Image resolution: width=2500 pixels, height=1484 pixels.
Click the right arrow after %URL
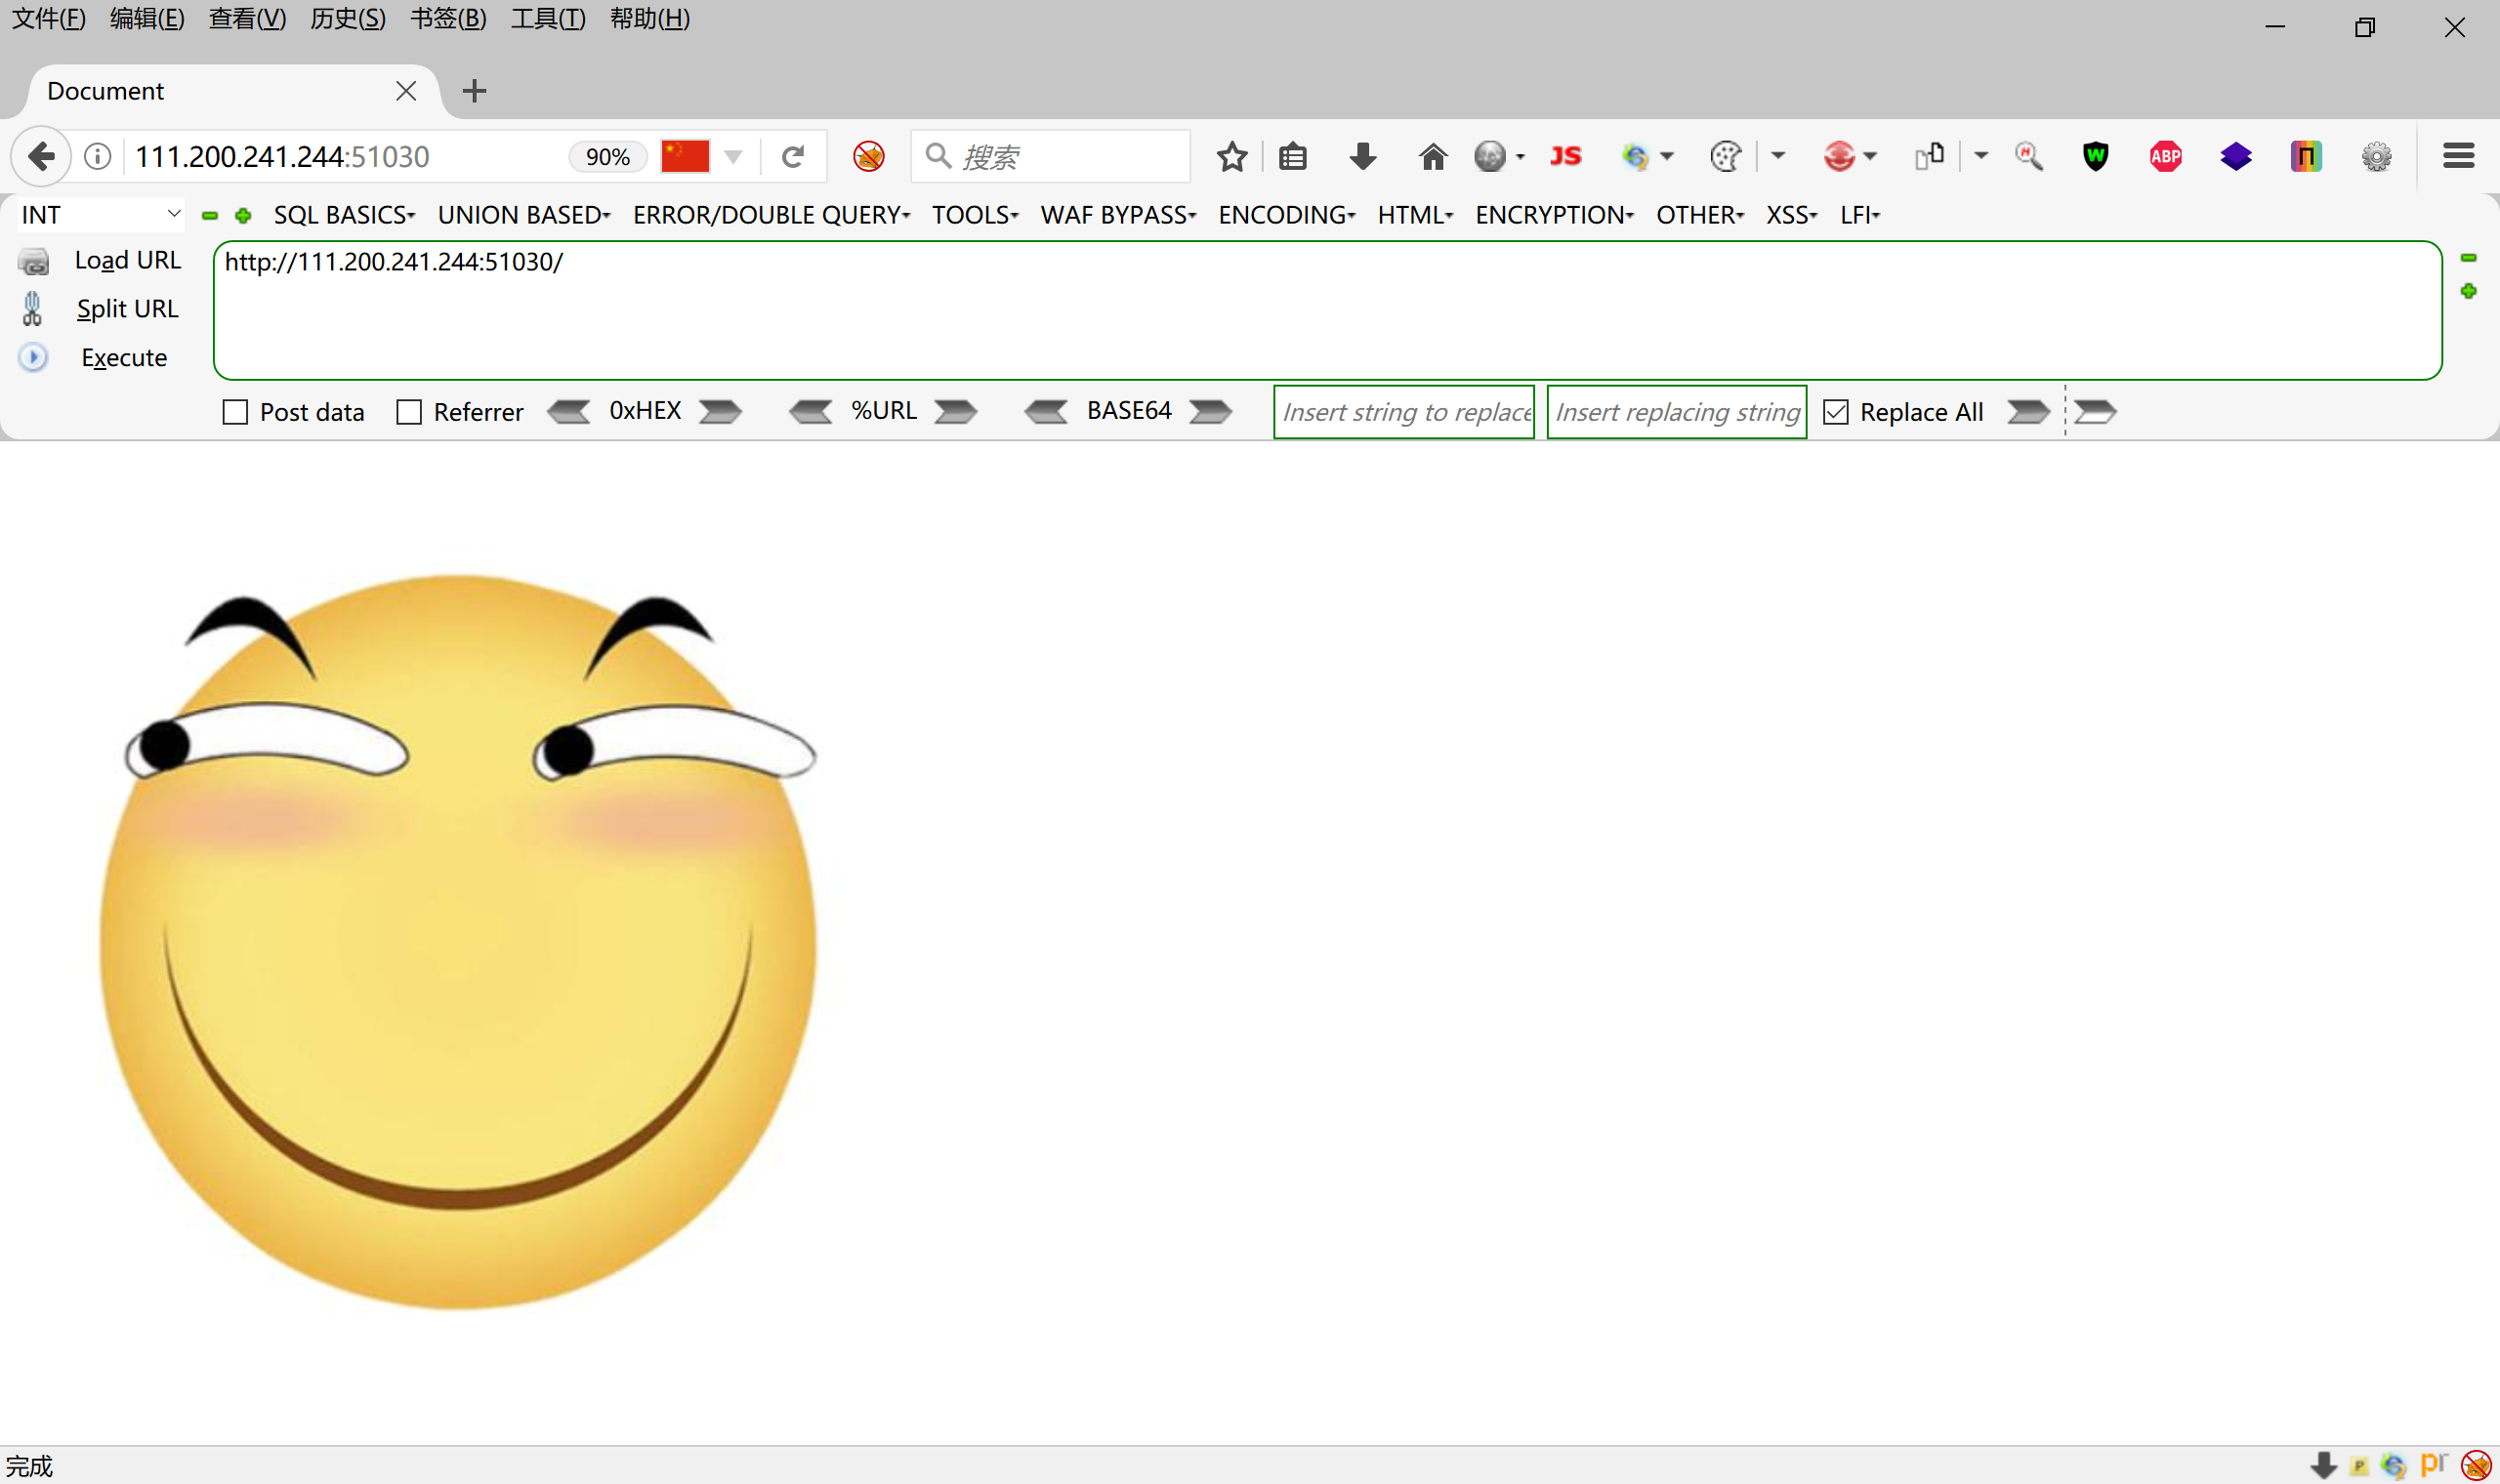(956, 412)
